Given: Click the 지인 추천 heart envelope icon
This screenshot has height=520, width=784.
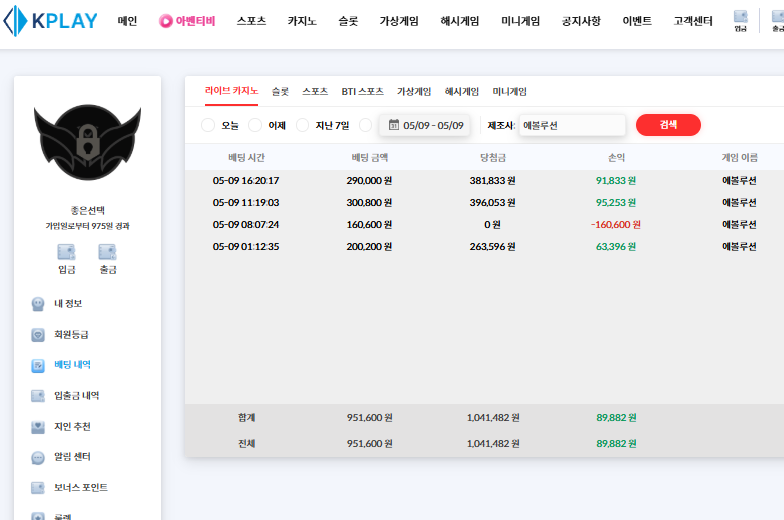Looking at the screenshot, I should click(38, 427).
